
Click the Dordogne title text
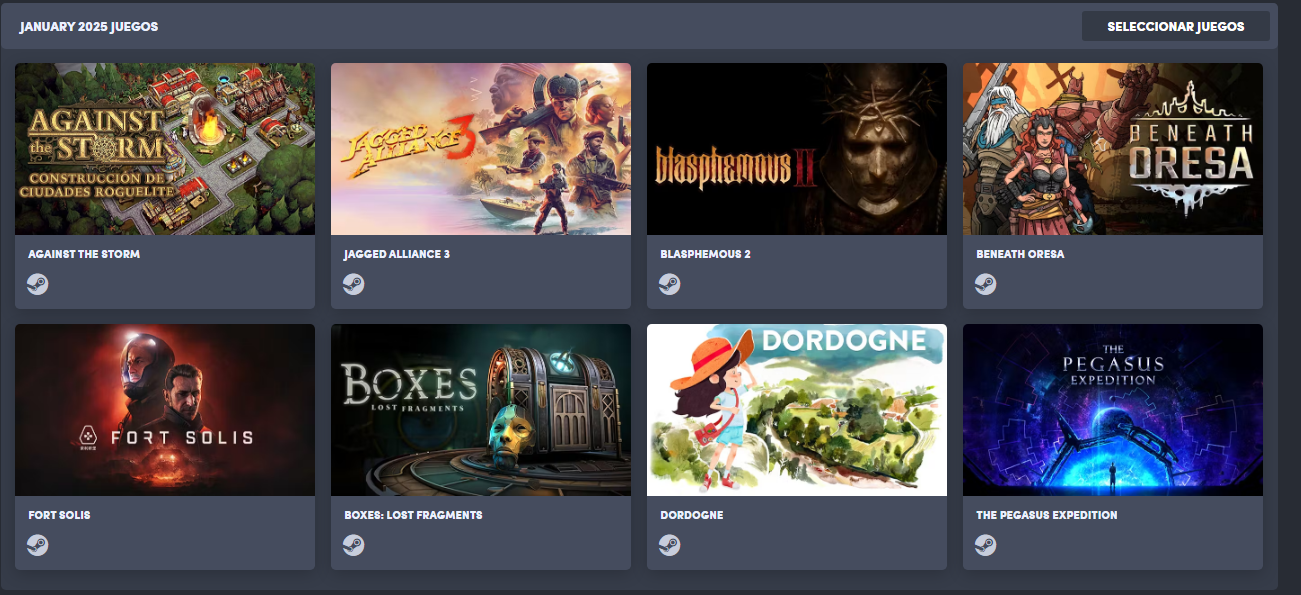[x=691, y=515]
